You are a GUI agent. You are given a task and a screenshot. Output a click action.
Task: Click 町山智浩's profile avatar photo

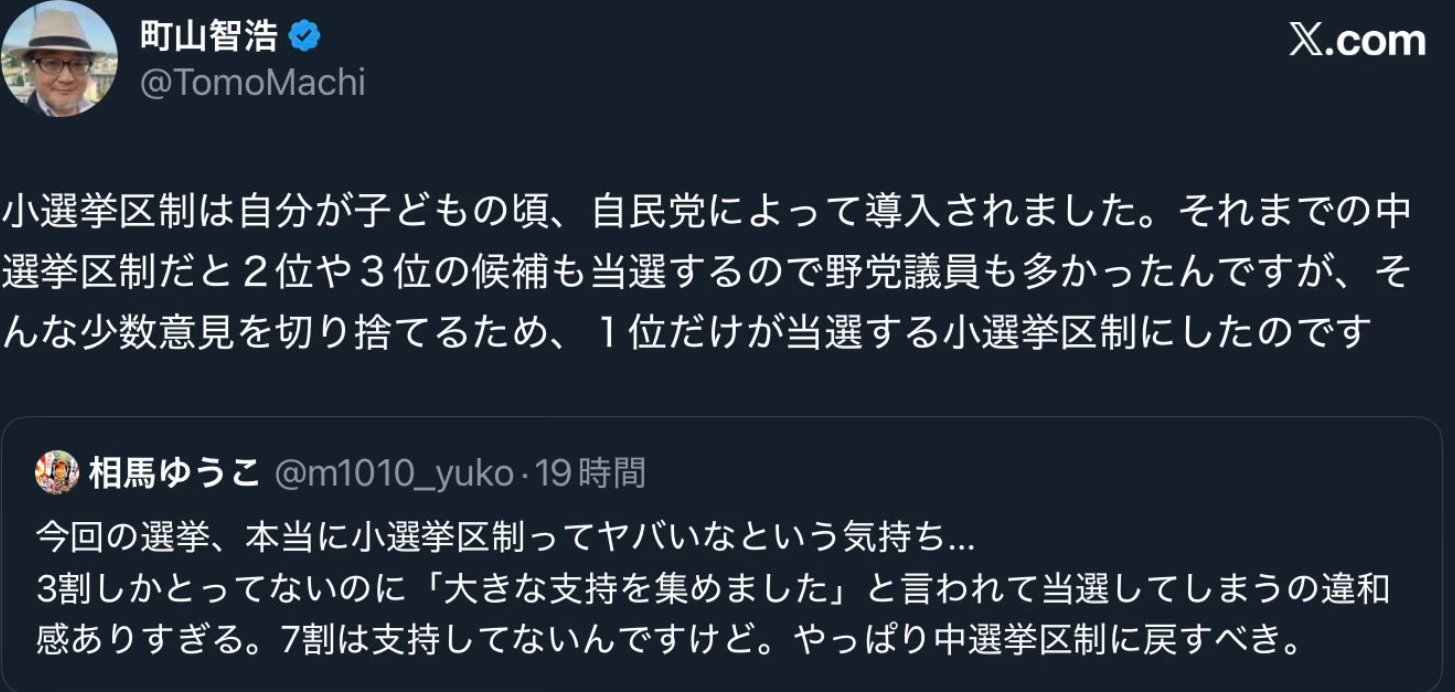60,58
